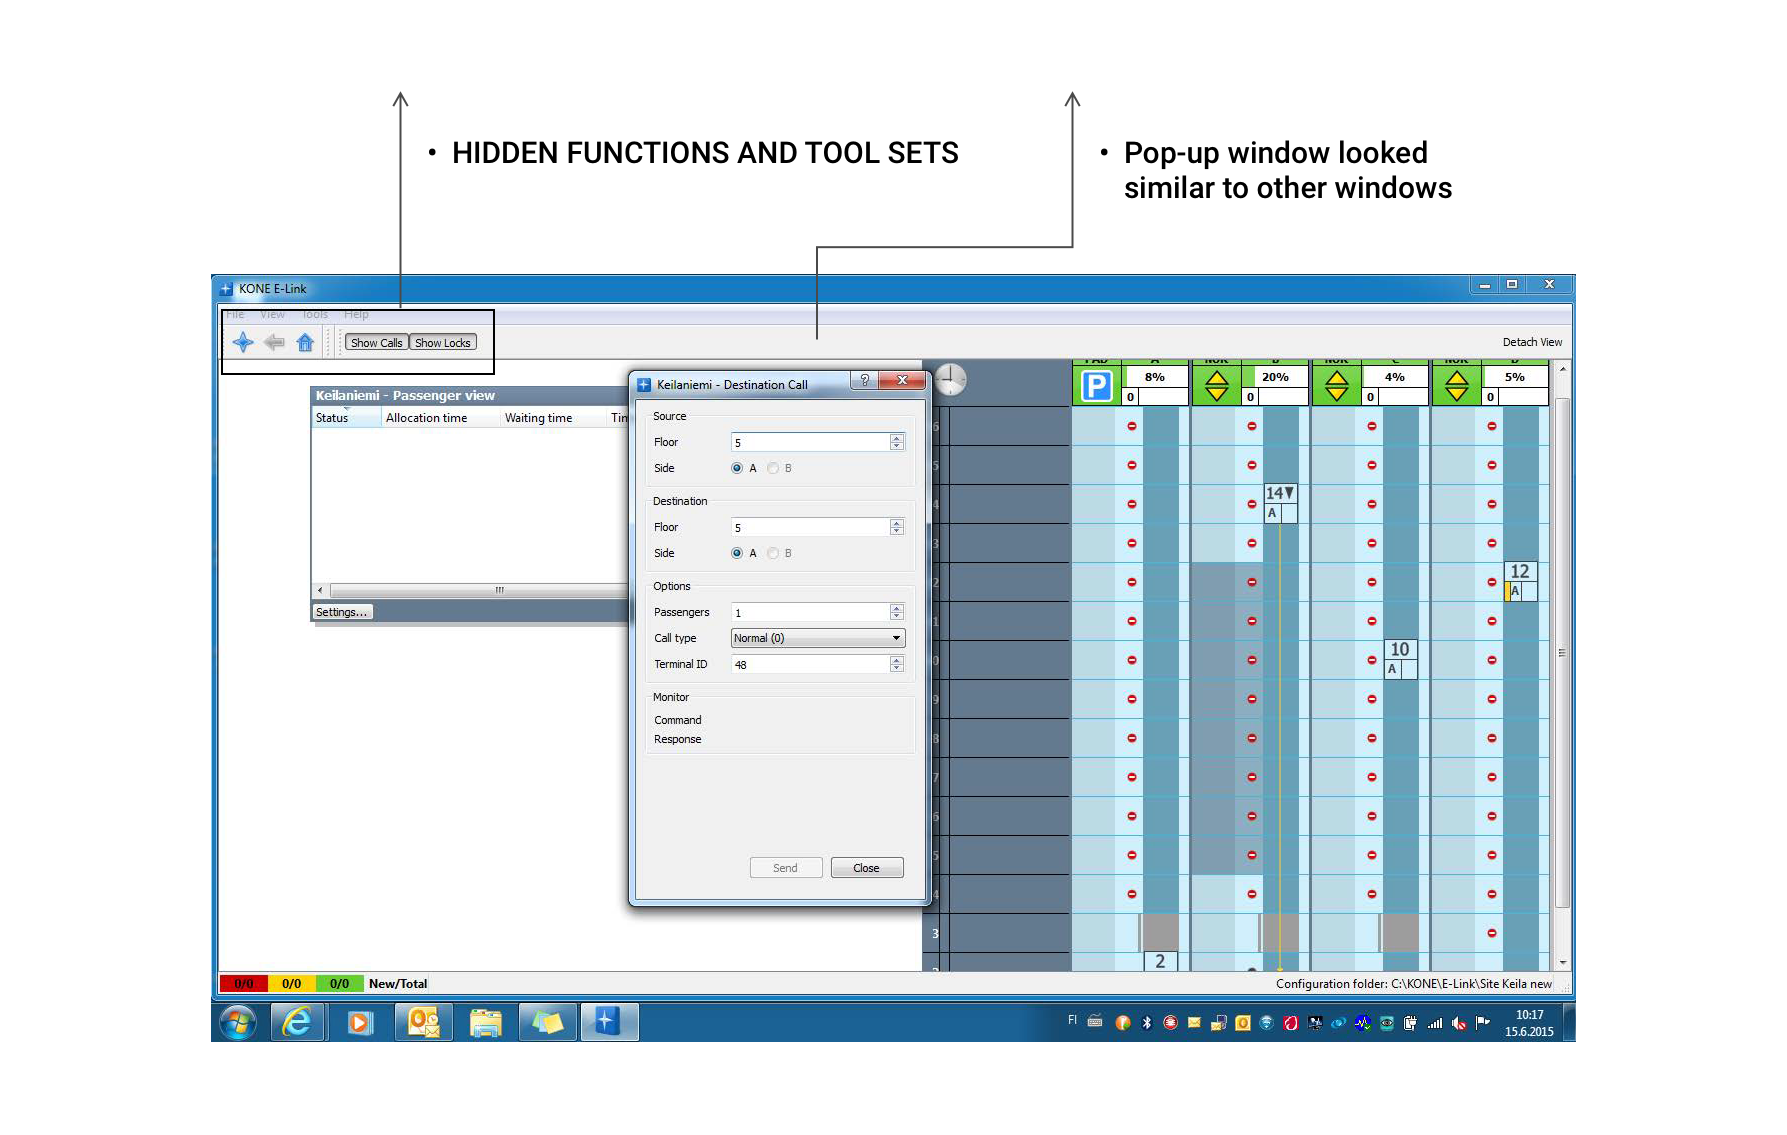The width and height of the screenshot is (1787, 1135).
Task: Decrease the Passengers spinner value
Action: pos(897,616)
